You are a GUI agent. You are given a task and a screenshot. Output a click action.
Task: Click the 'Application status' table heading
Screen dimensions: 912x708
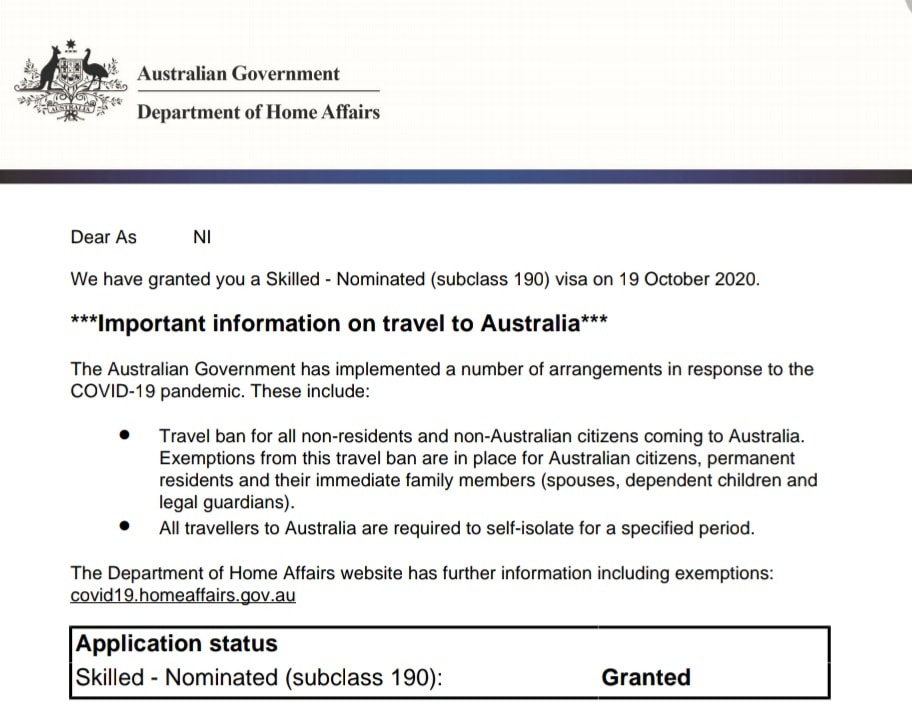177,643
